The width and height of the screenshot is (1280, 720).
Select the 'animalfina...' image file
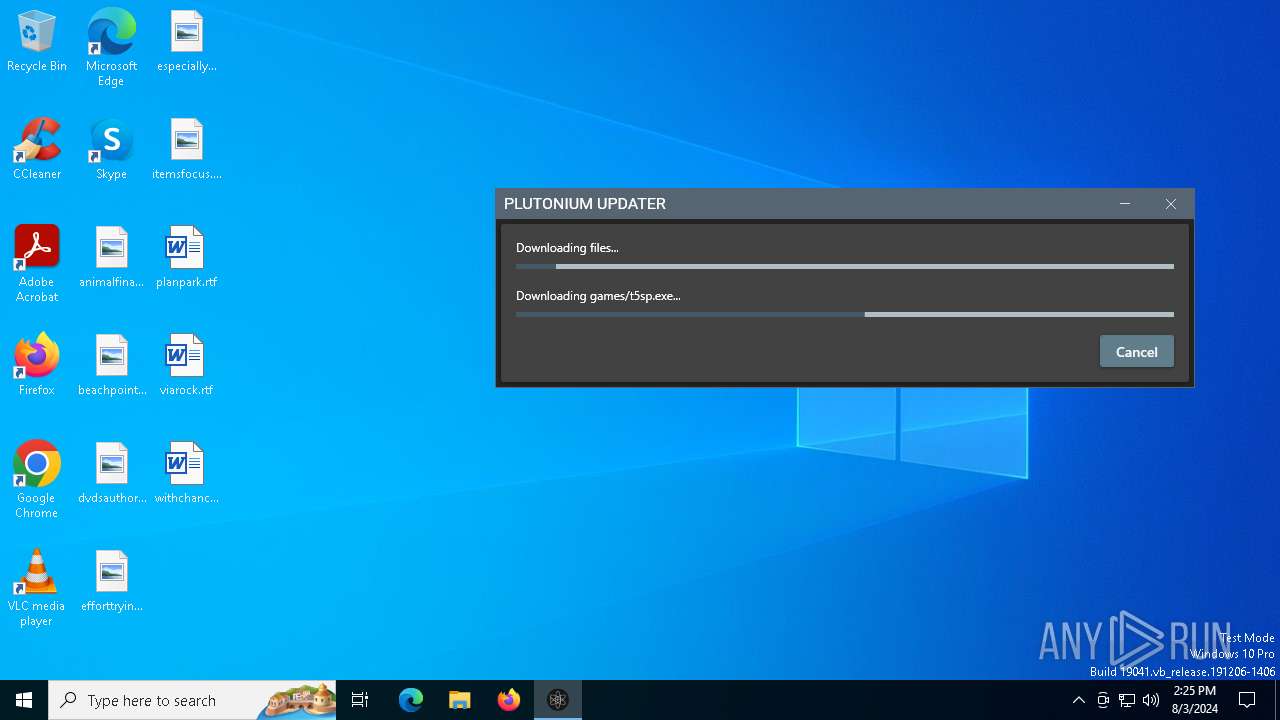tap(111, 258)
